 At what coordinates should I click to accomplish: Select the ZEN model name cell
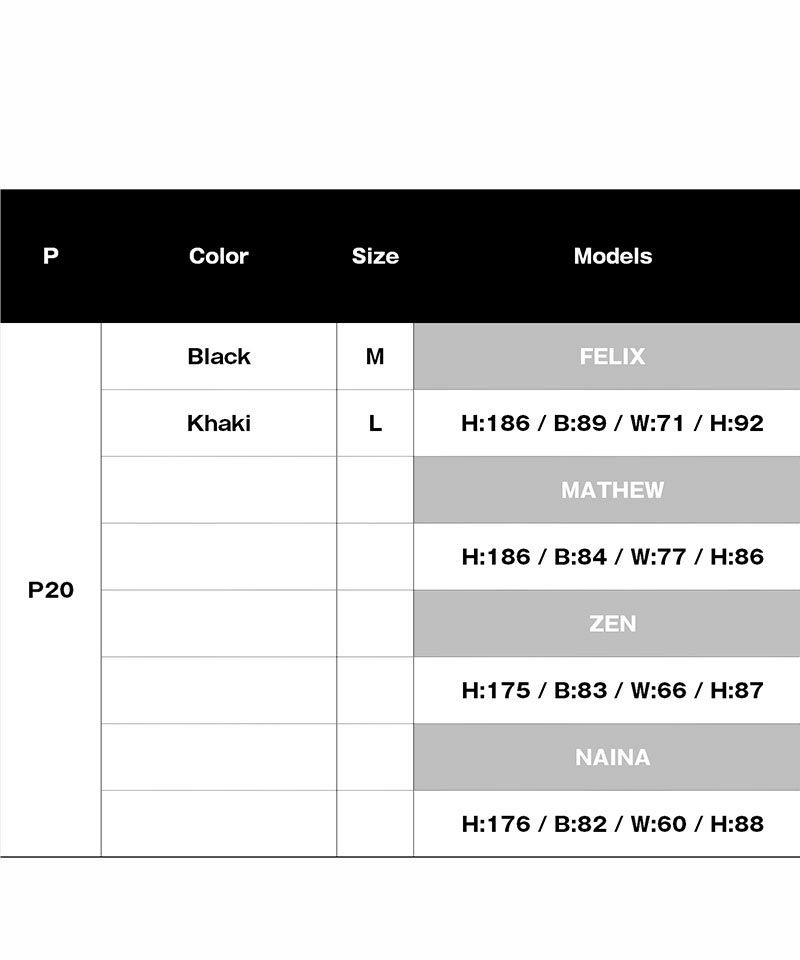coord(612,624)
